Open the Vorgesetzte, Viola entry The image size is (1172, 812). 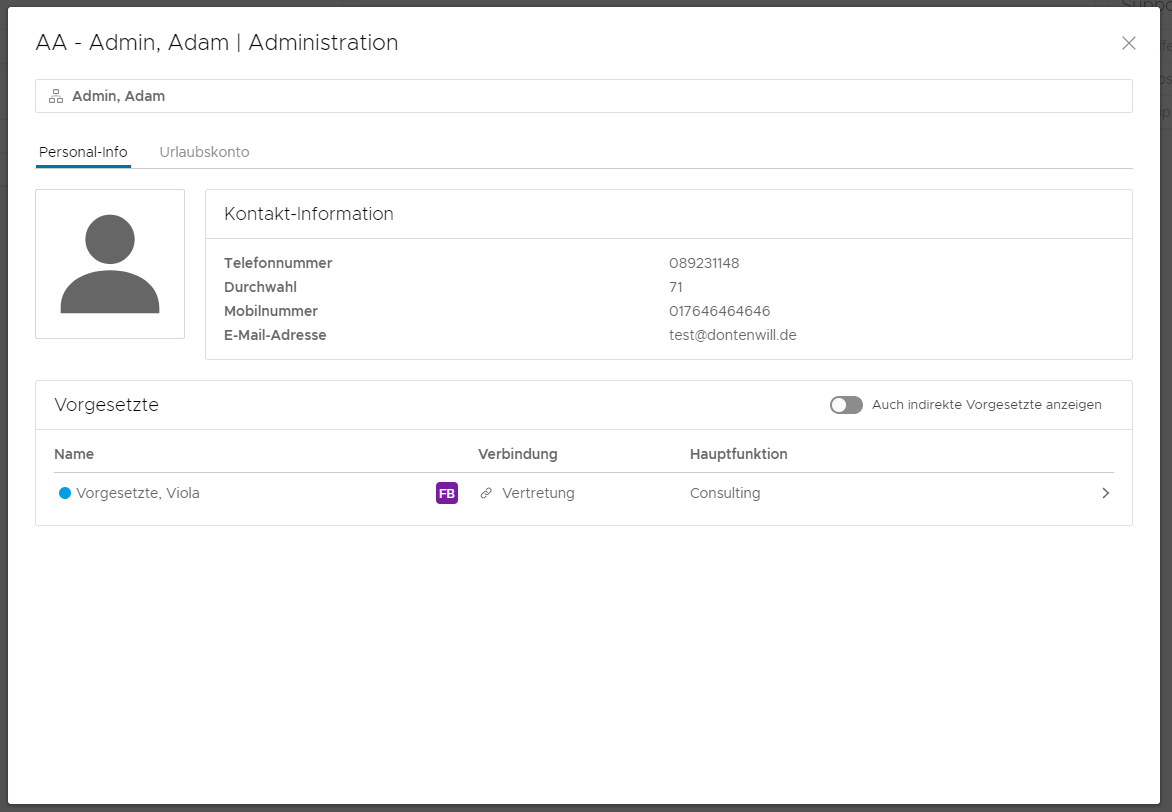coord(138,493)
